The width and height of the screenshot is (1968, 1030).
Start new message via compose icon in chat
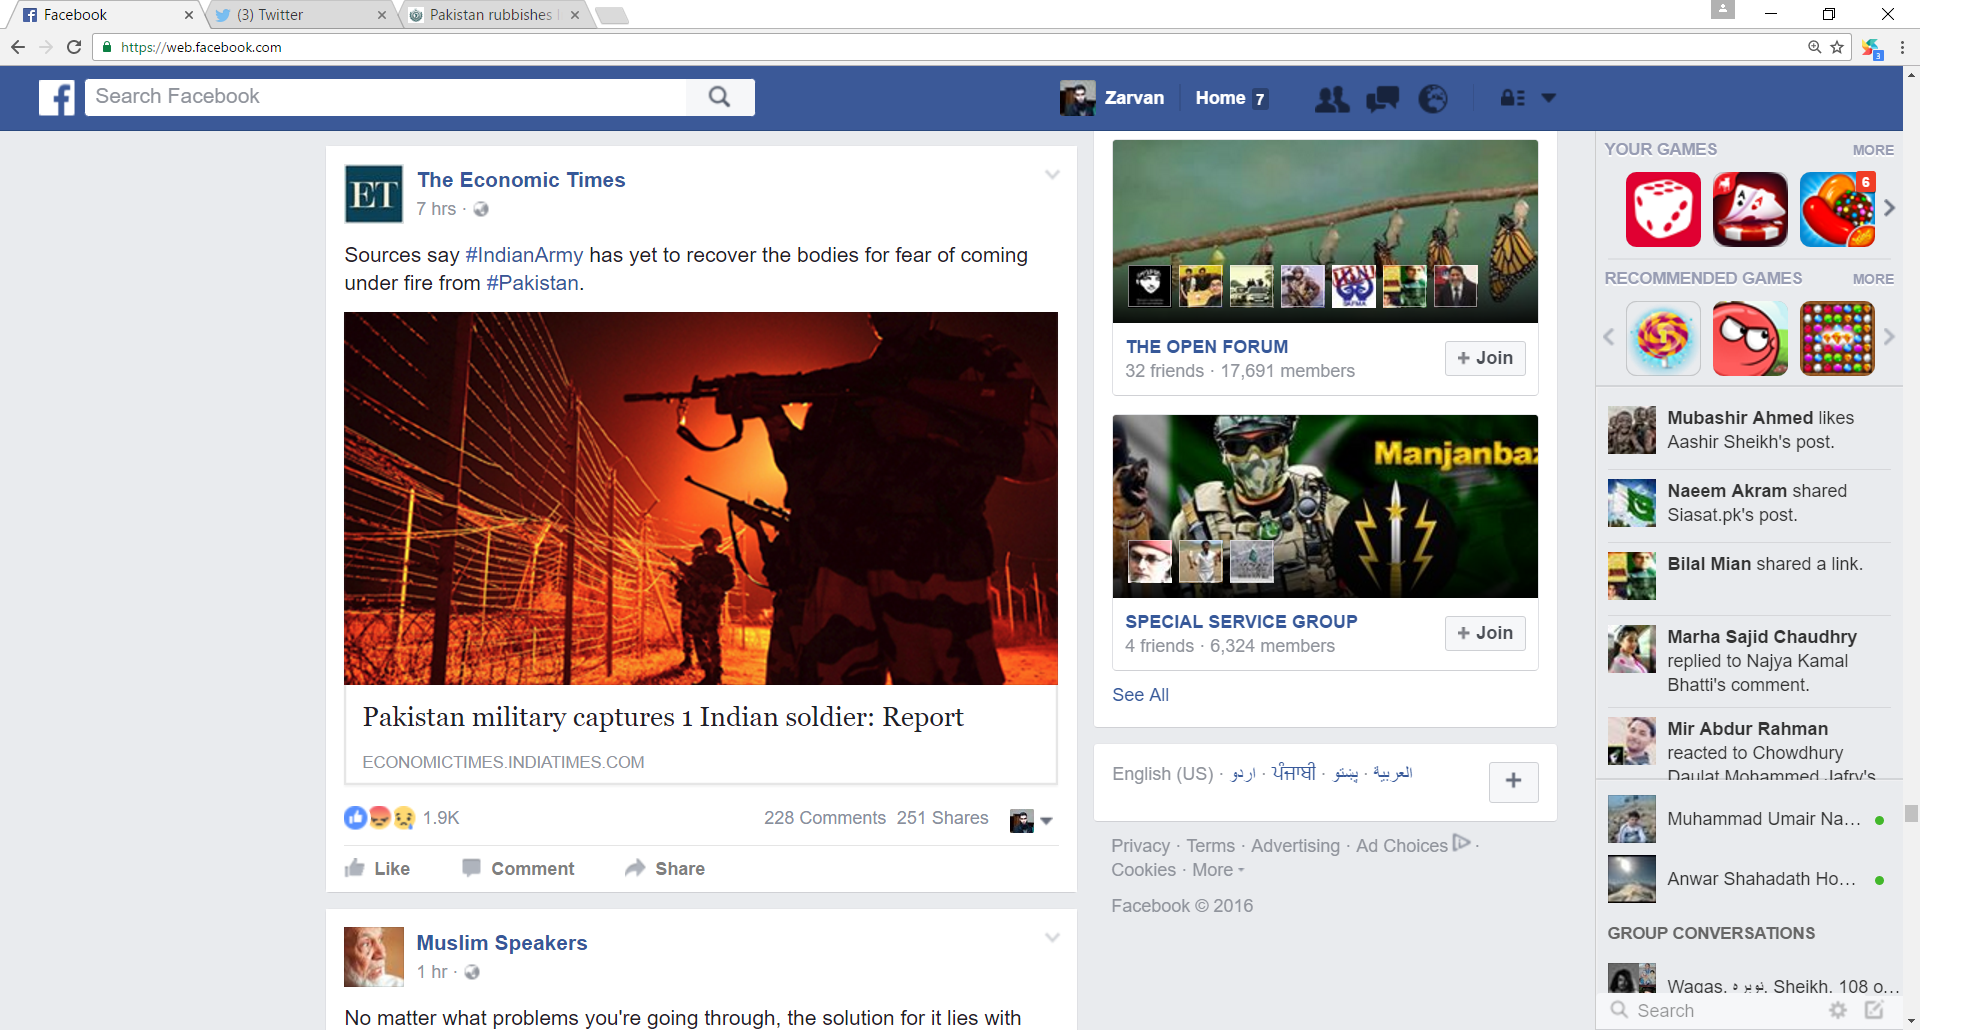[x=1874, y=1010]
